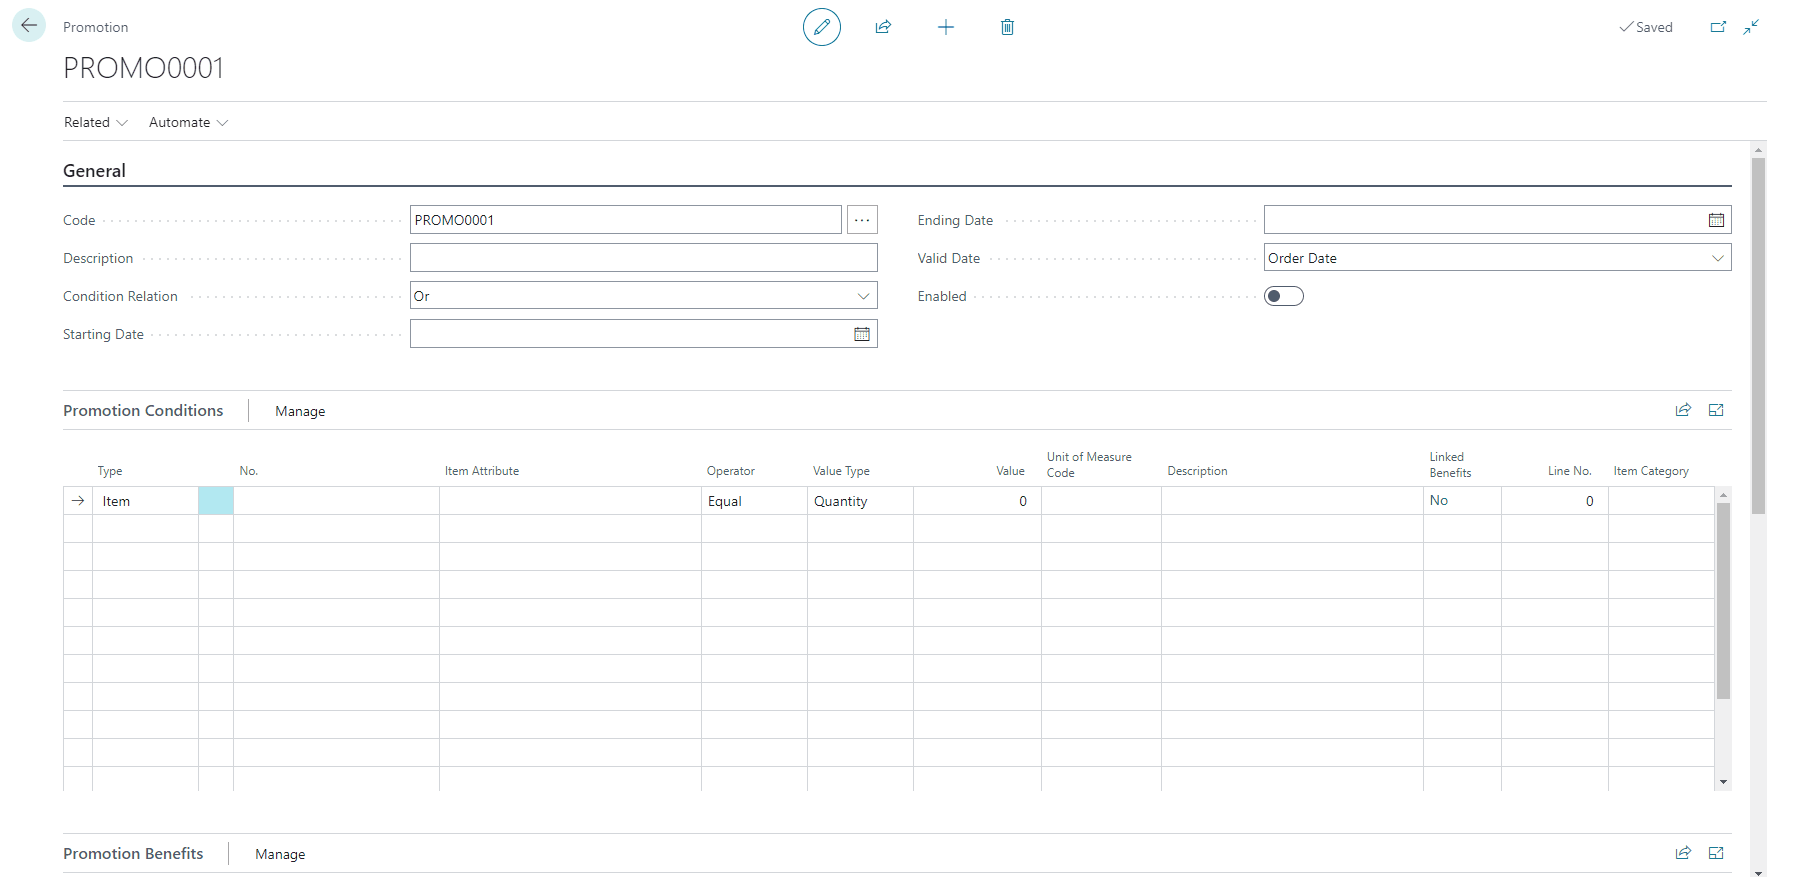Expand the Related menu
The height and width of the screenshot is (877, 1807).
pos(95,122)
